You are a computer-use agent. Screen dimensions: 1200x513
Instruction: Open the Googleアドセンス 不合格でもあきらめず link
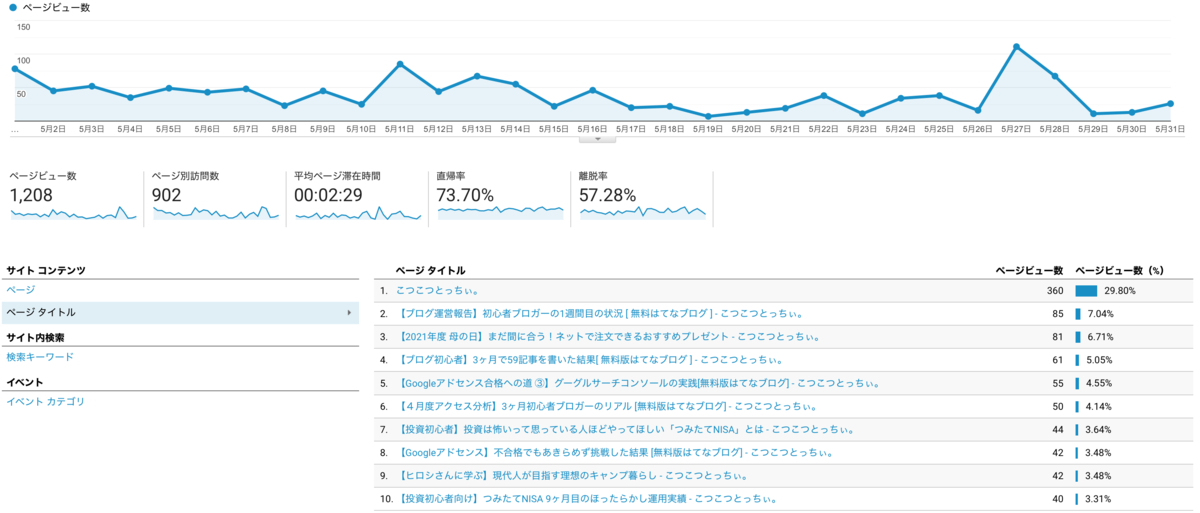coord(615,452)
